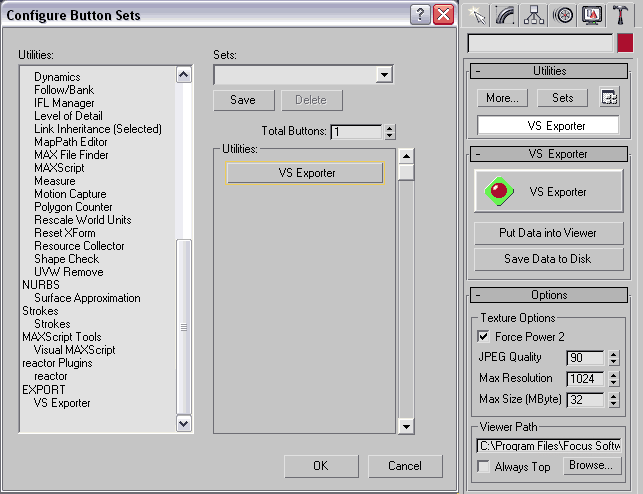Confirm the dialog with OK
The height and width of the screenshot is (494, 643).
[321, 466]
